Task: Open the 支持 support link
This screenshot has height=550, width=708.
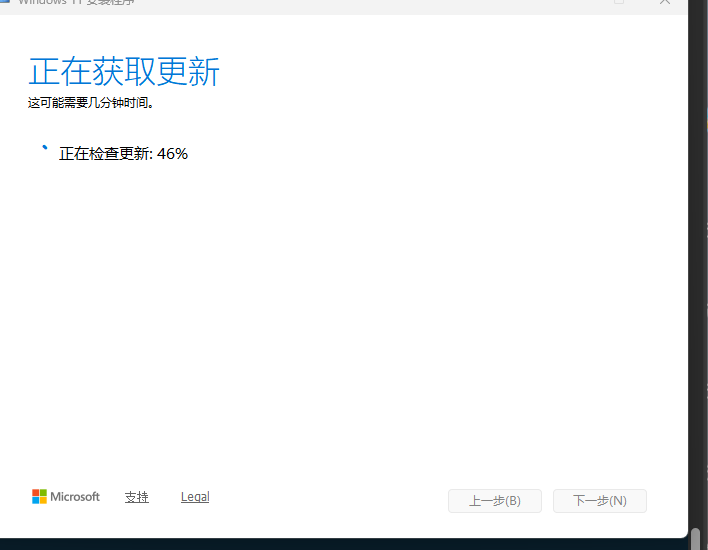Action: pos(137,497)
